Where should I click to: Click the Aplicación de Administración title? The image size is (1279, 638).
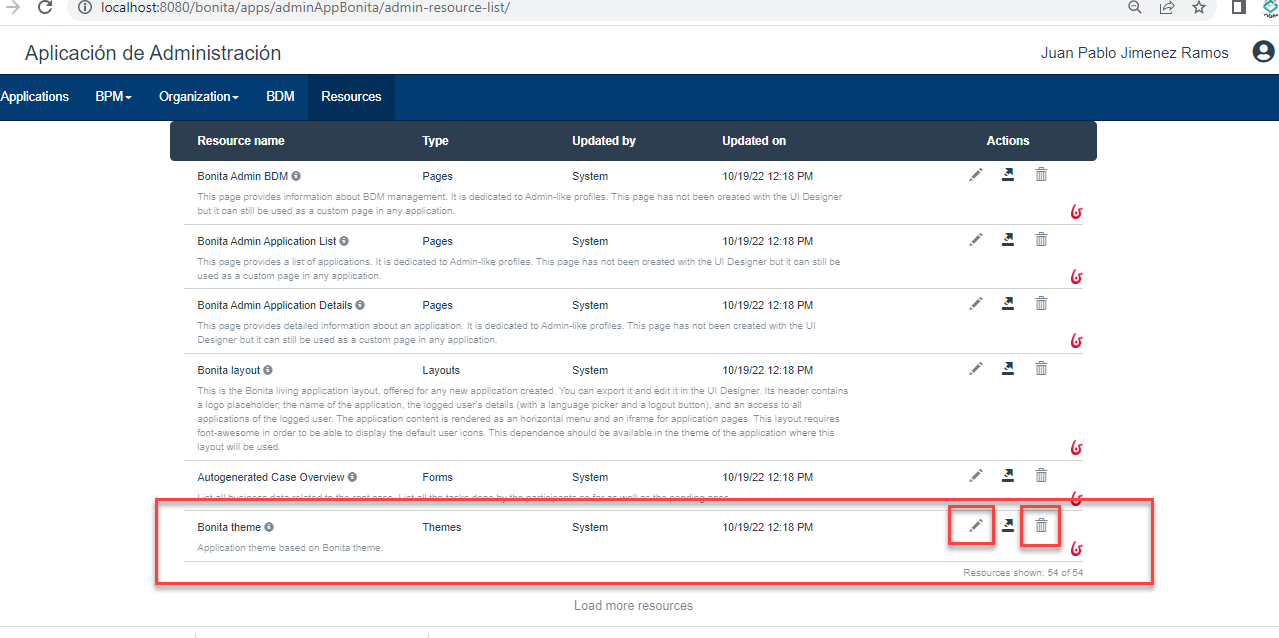pos(153,53)
